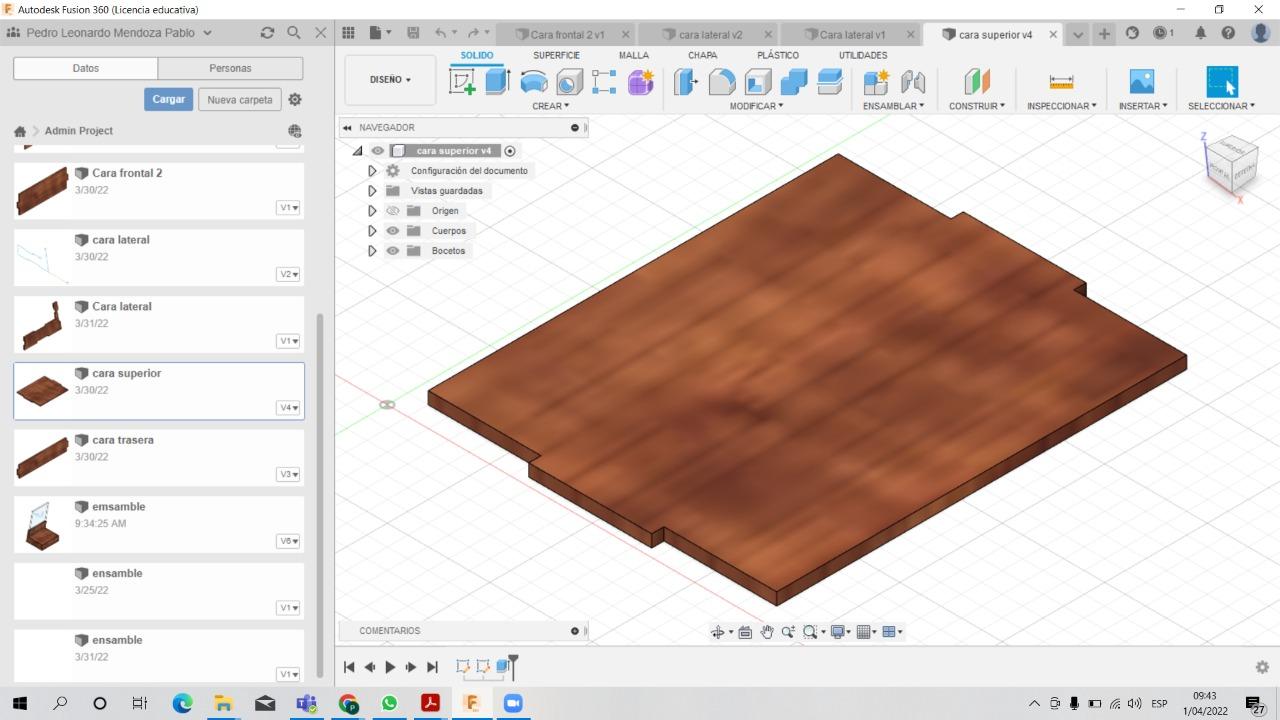Select the Create Sketch tool icon
The height and width of the screenshot is (720, 1280).
pos(462,82)
